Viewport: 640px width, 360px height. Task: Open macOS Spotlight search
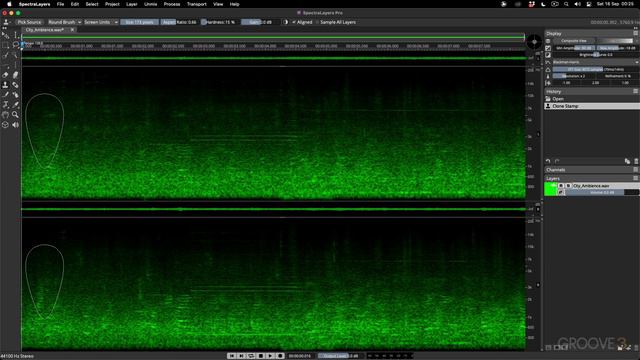pos(566,4)
